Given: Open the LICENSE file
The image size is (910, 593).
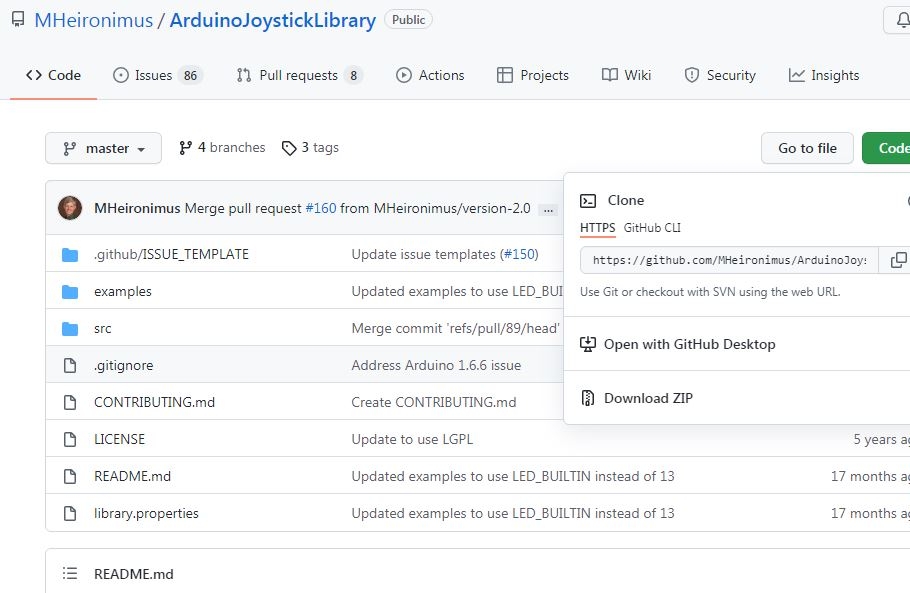Looking at the screenshot, I should point(120,439).
